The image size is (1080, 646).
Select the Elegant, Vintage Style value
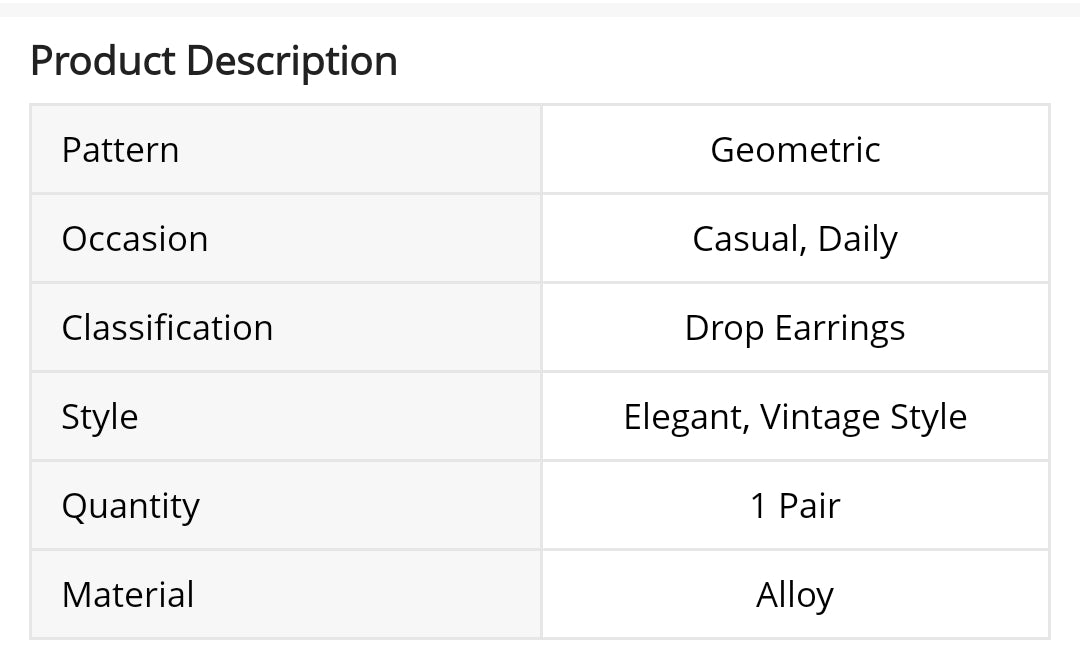pyautogui.click(x=795, y=417)
